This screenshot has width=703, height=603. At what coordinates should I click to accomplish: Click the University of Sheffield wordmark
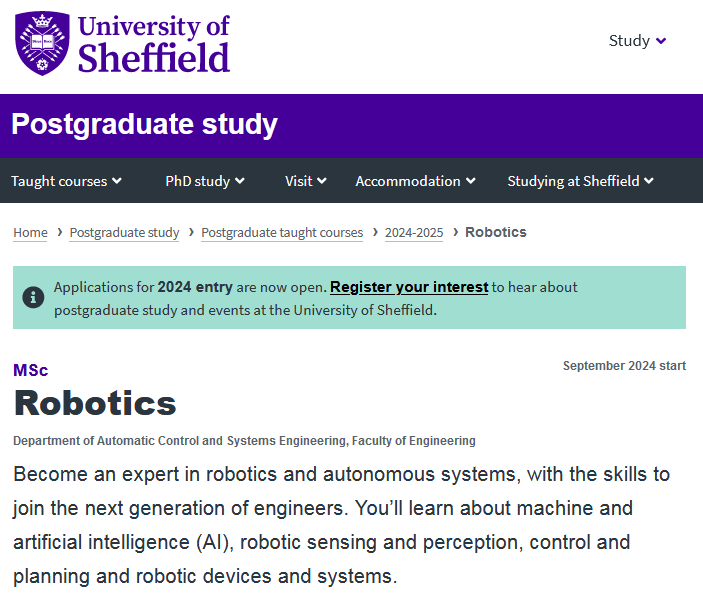(x=153, y=44)
